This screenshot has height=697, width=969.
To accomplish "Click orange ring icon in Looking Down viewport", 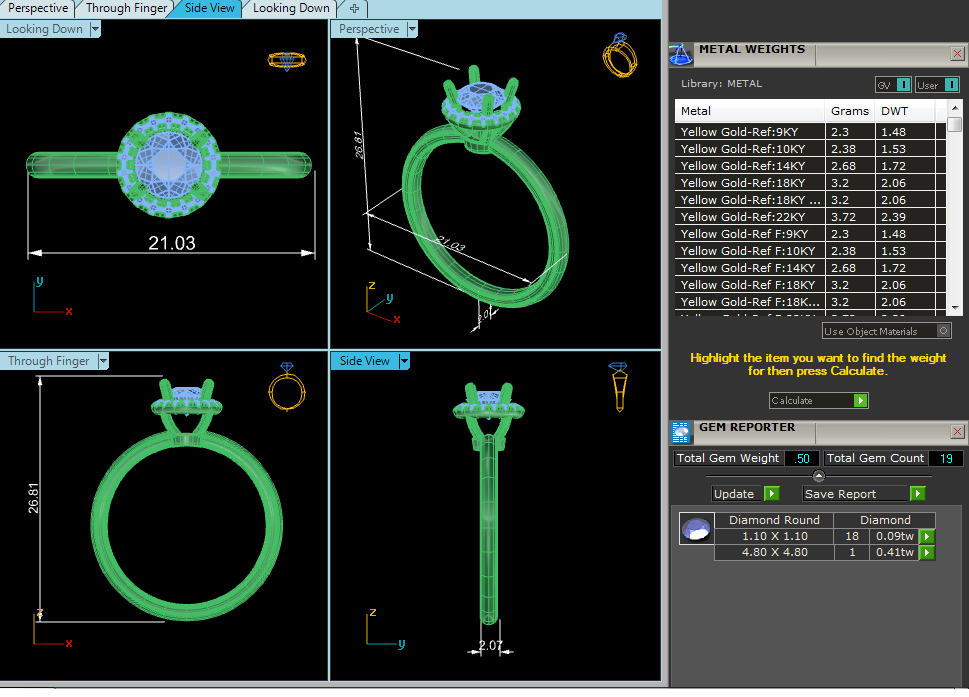I will (287, 61).
